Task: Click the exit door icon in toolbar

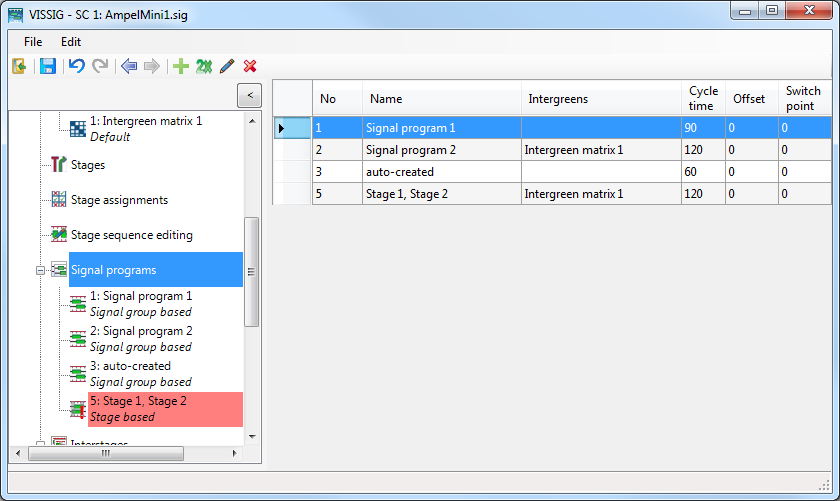Action: [18, 66]
